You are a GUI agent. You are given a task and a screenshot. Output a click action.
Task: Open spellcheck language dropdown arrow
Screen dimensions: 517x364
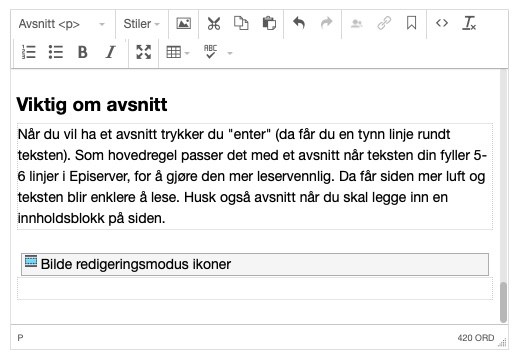(230, 53)
